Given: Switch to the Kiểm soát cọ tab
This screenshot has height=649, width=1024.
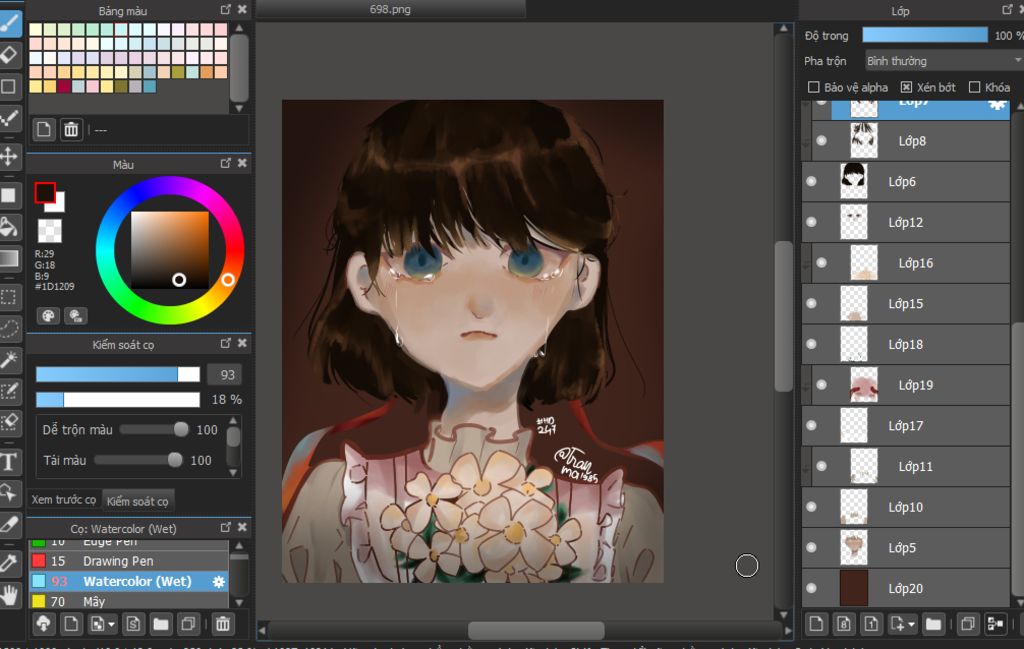Looking at the screenshot, I should click(x=138, y=501).
